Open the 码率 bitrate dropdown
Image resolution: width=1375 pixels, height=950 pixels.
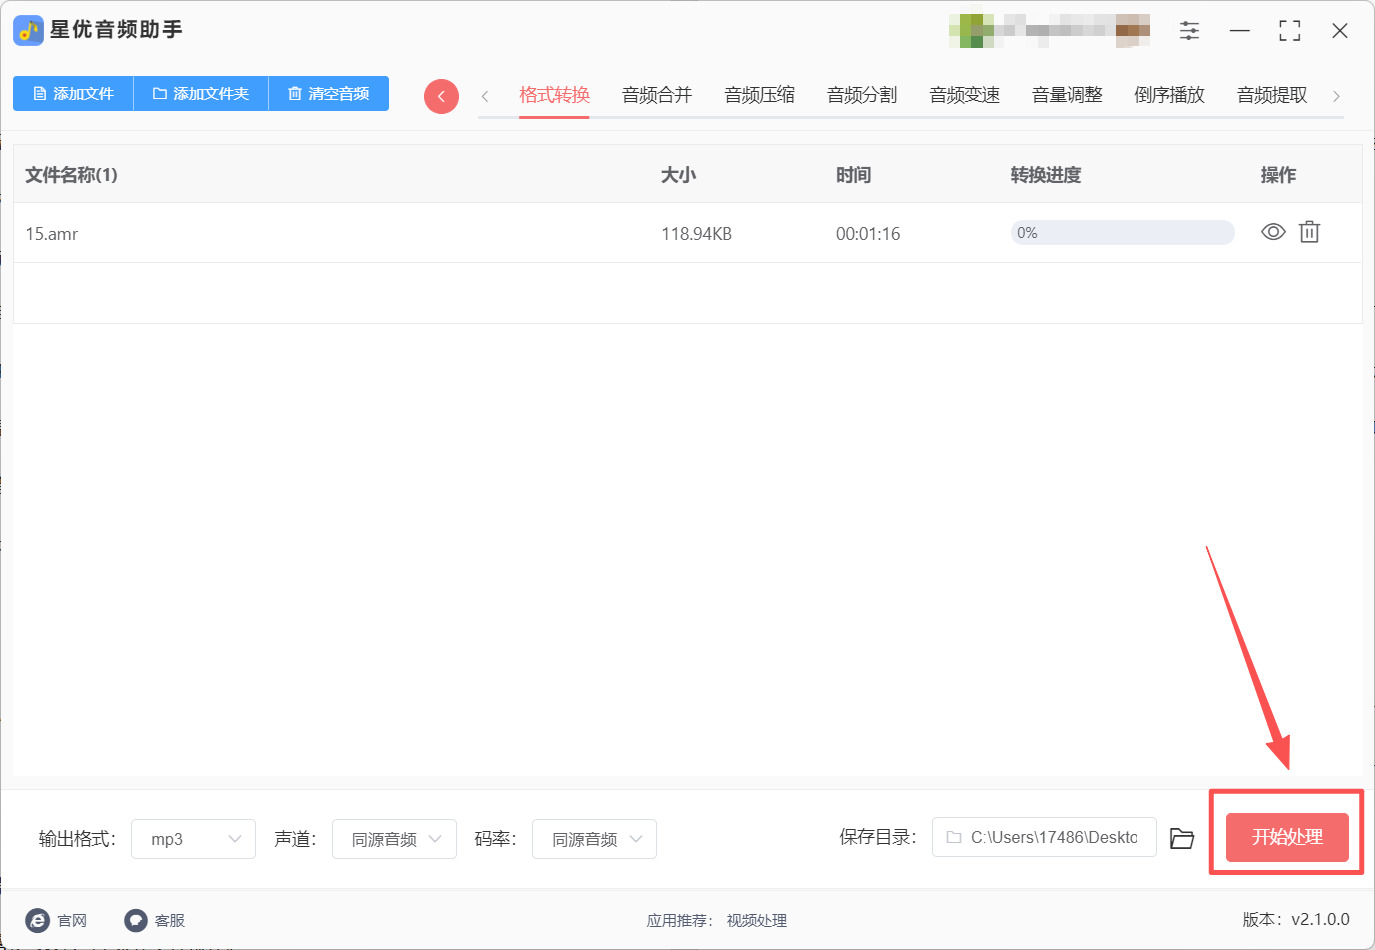[x=594, y=838]
